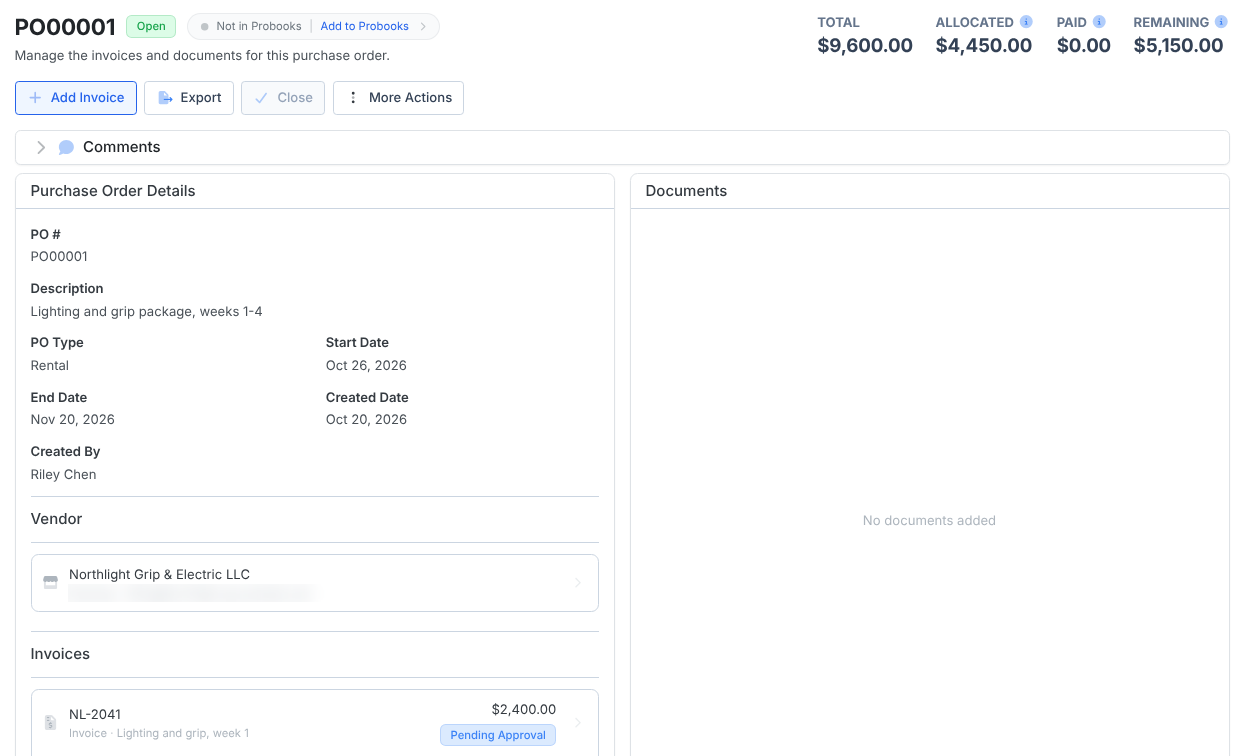
Task: Click the $0.00 paid amount
Action: coord(1084,45)
